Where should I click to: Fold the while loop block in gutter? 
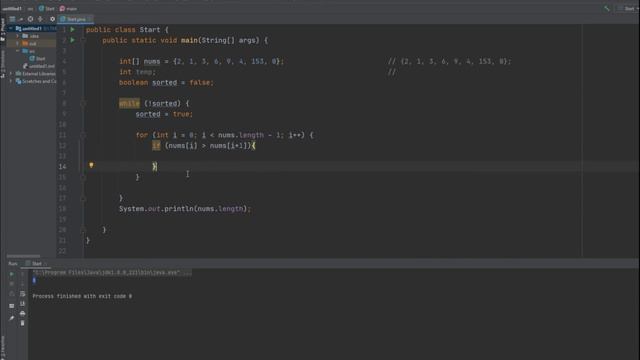point(83,104)
